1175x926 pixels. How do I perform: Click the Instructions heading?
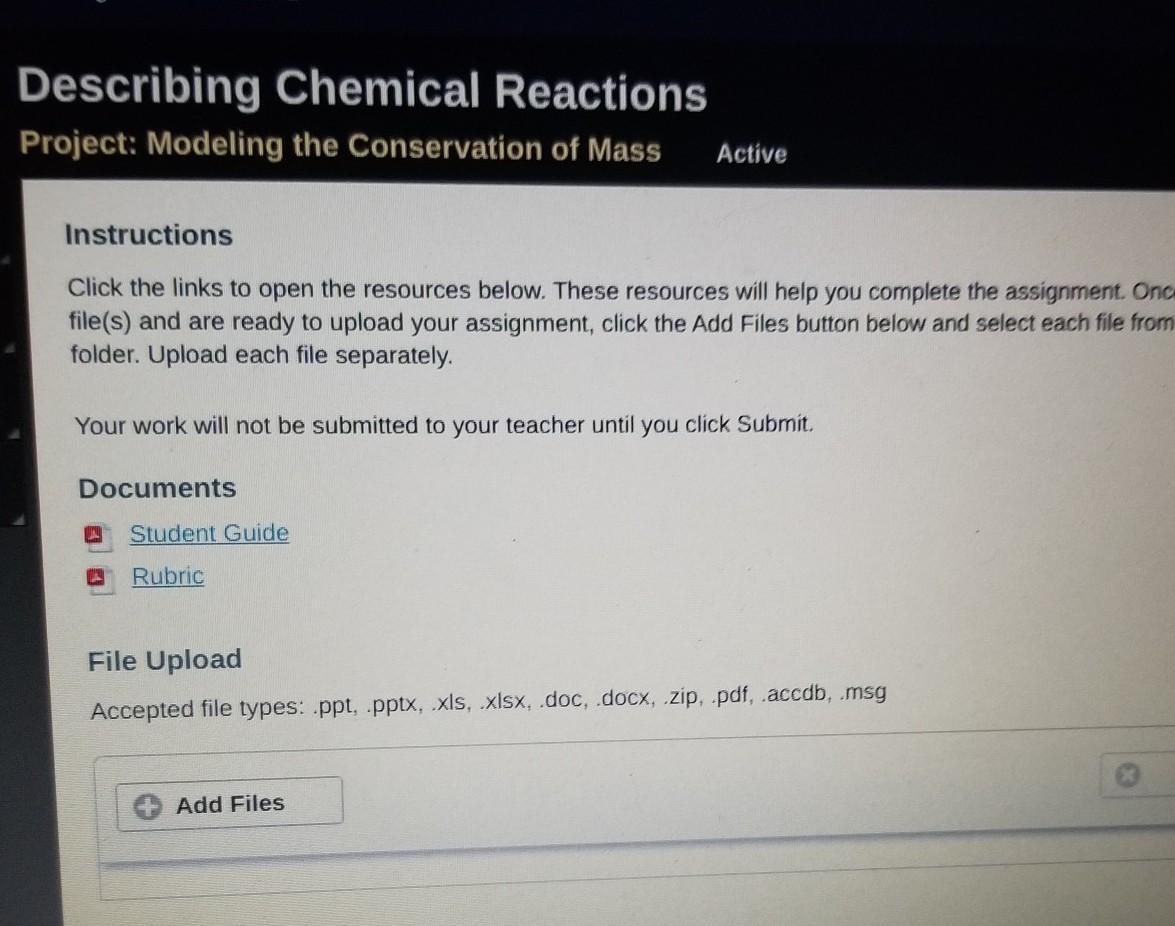148,235
